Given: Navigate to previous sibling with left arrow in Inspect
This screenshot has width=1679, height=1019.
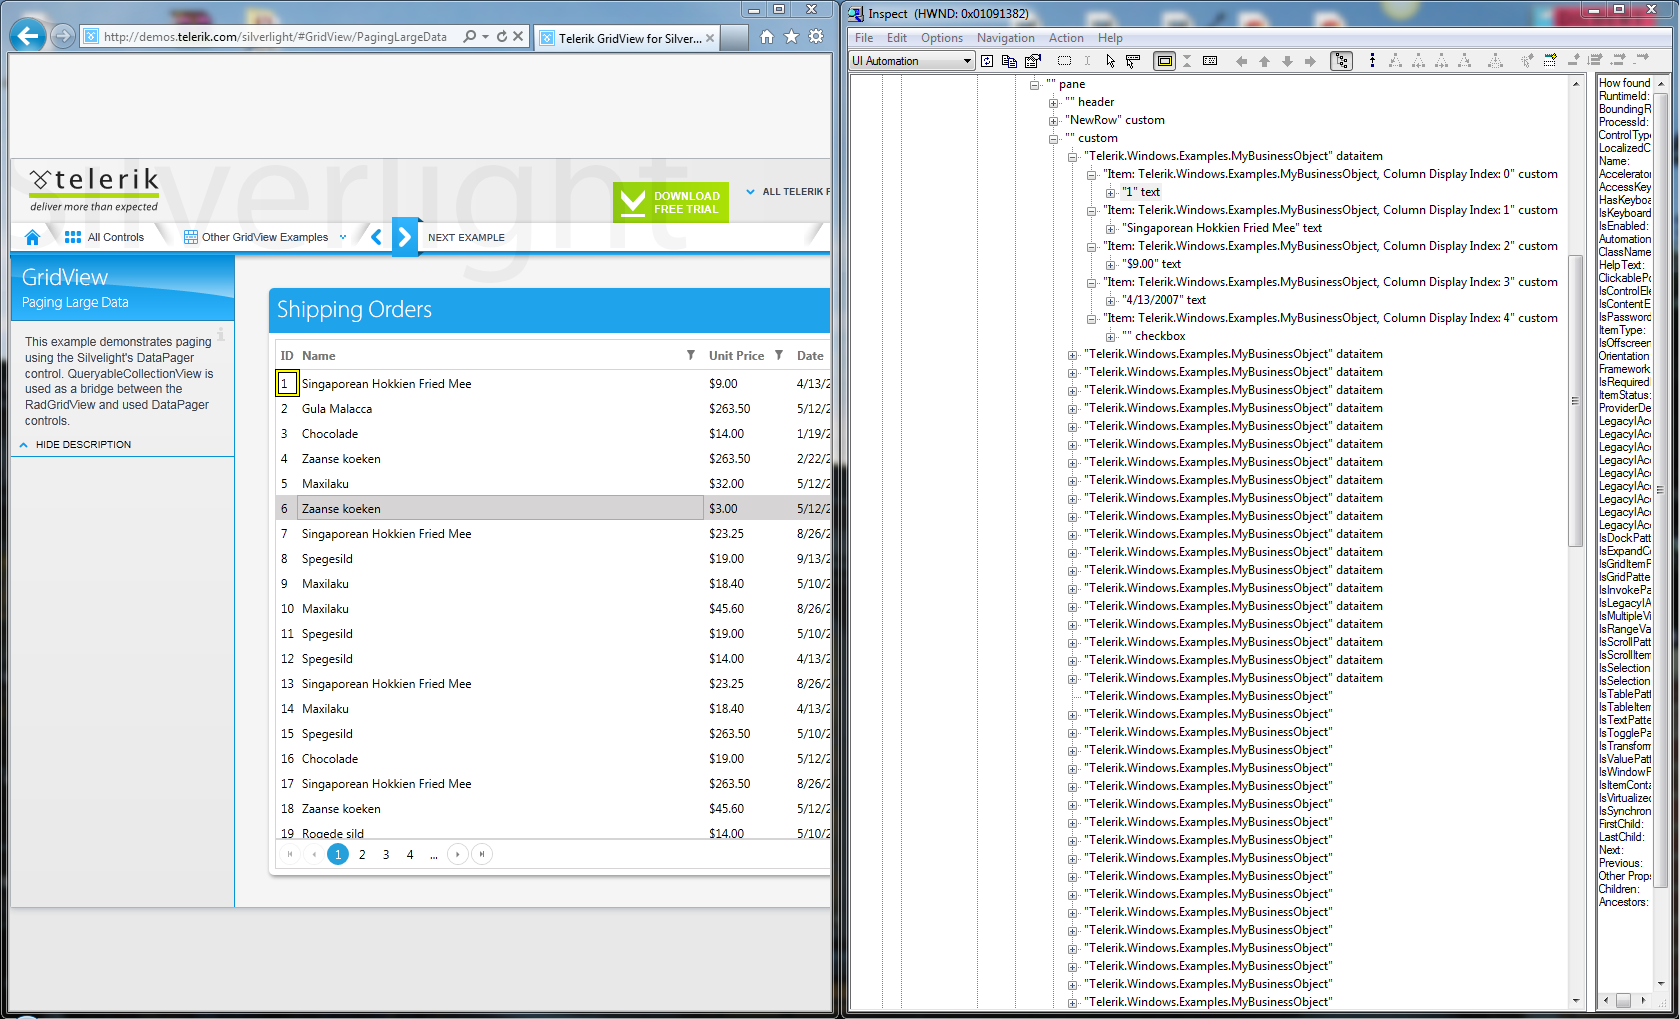Looking at the screenshot, I should click(1241, 61).
